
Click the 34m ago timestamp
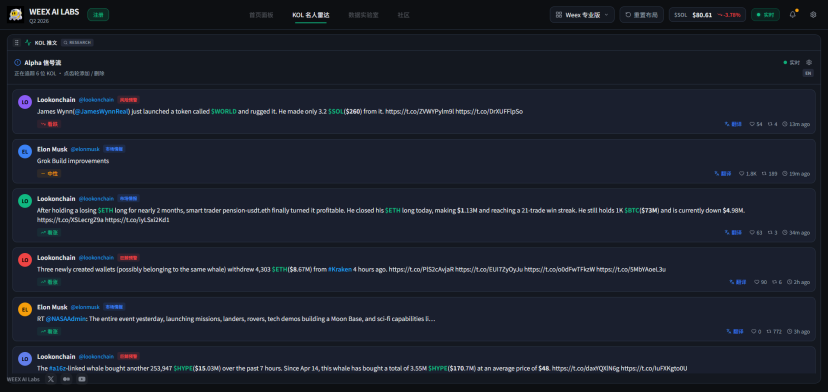(x=796, y=232)
